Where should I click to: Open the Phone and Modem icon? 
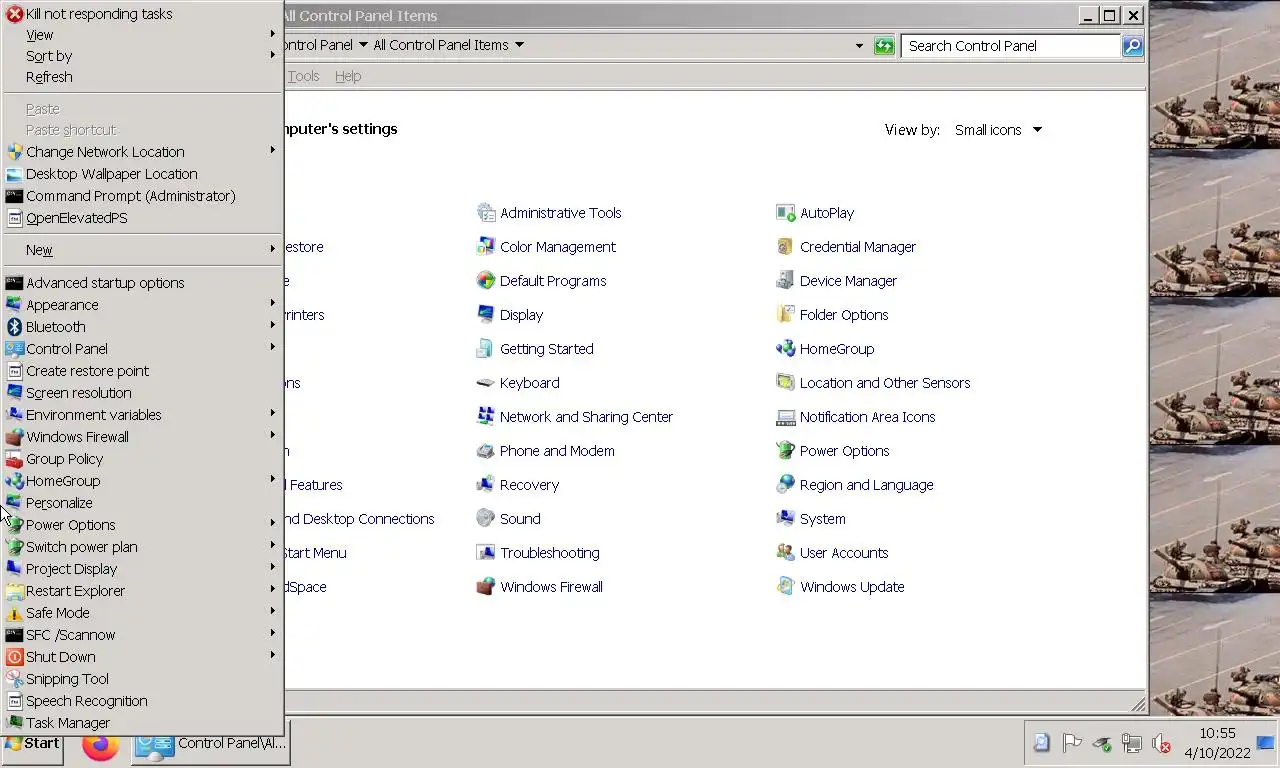coord(486,451)
